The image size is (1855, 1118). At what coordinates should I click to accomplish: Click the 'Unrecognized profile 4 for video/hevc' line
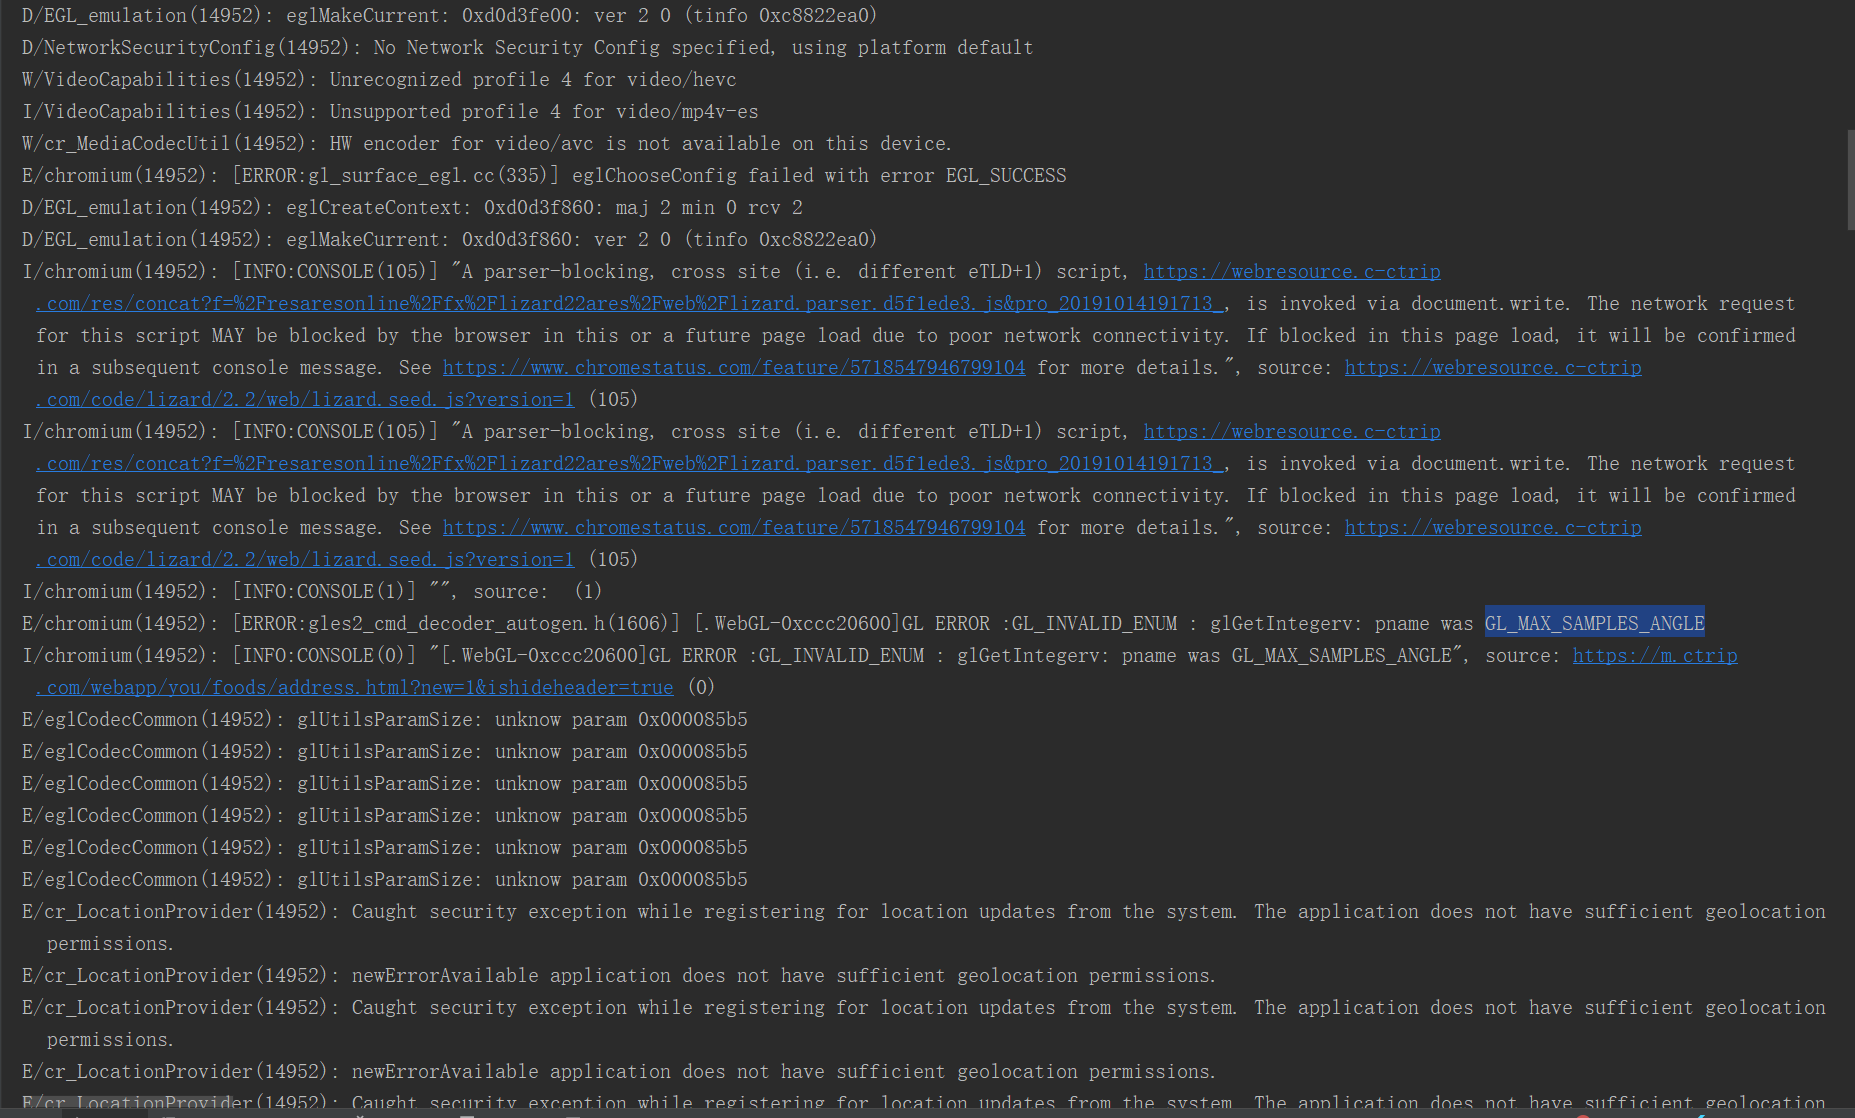click(x=379, y=80)
